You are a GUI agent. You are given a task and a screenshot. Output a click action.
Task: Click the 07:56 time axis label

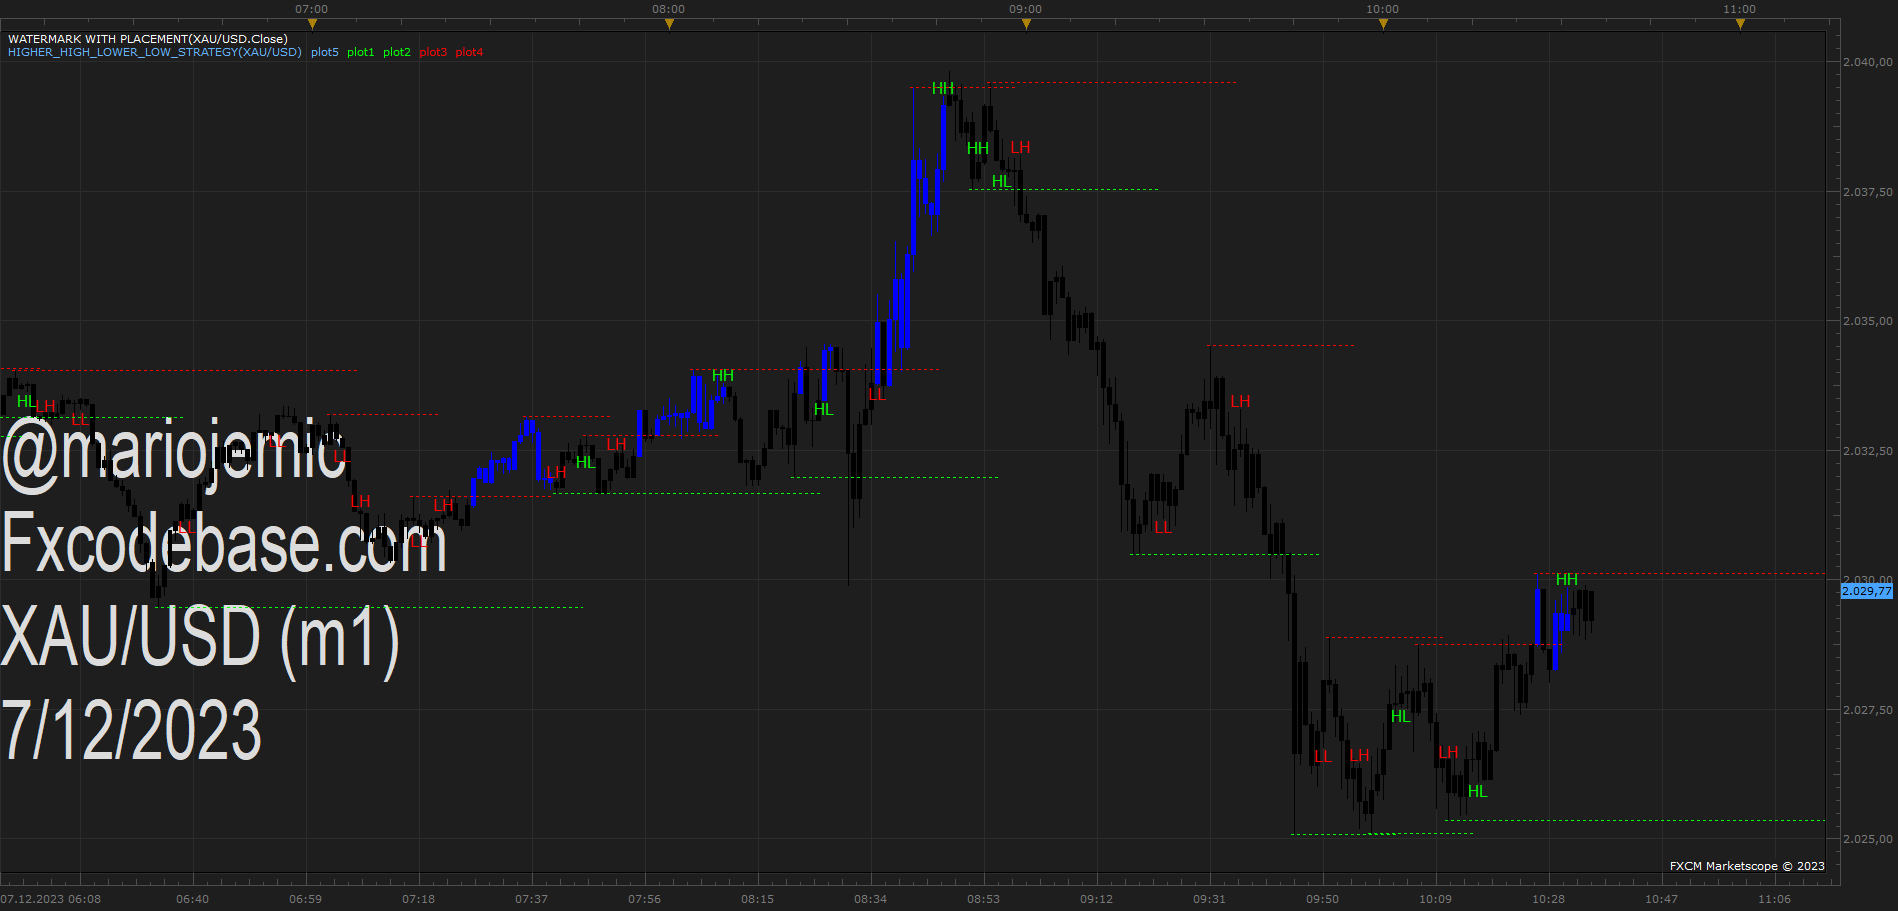pyautogui.click(x=645, y=899)
